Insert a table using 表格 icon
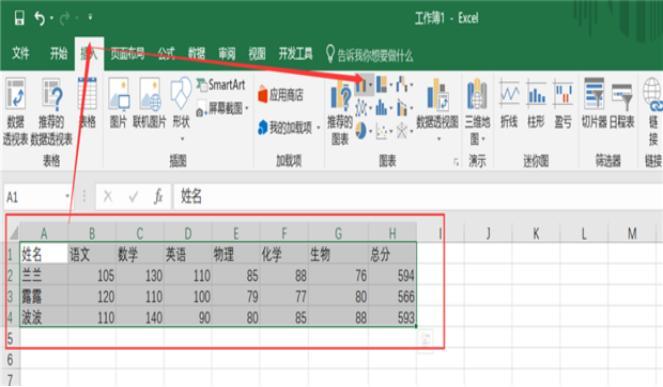This screenshot has width=663, height=387. pyautogui.click(x=88, y=103)
